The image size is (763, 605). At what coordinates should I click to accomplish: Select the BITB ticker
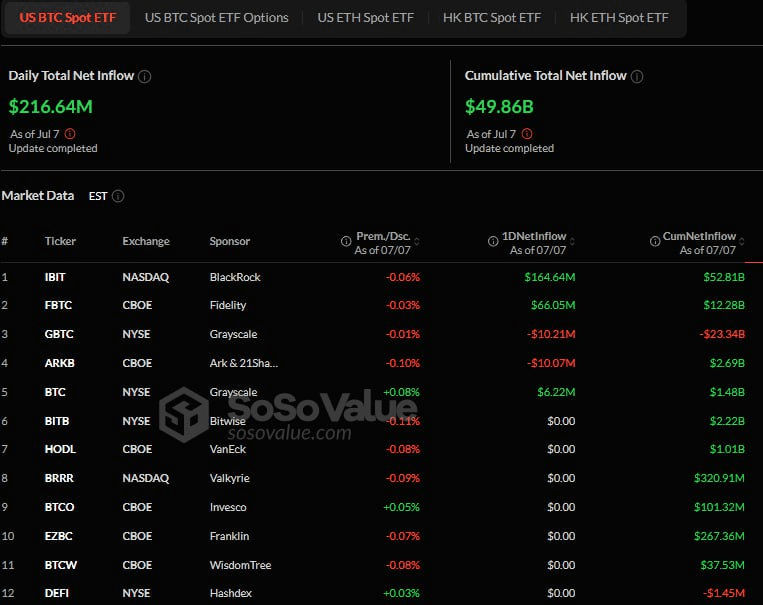point(56,421)
